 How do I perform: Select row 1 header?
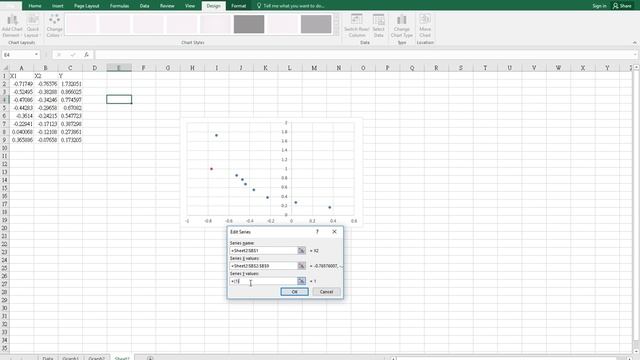coord(4,76)
